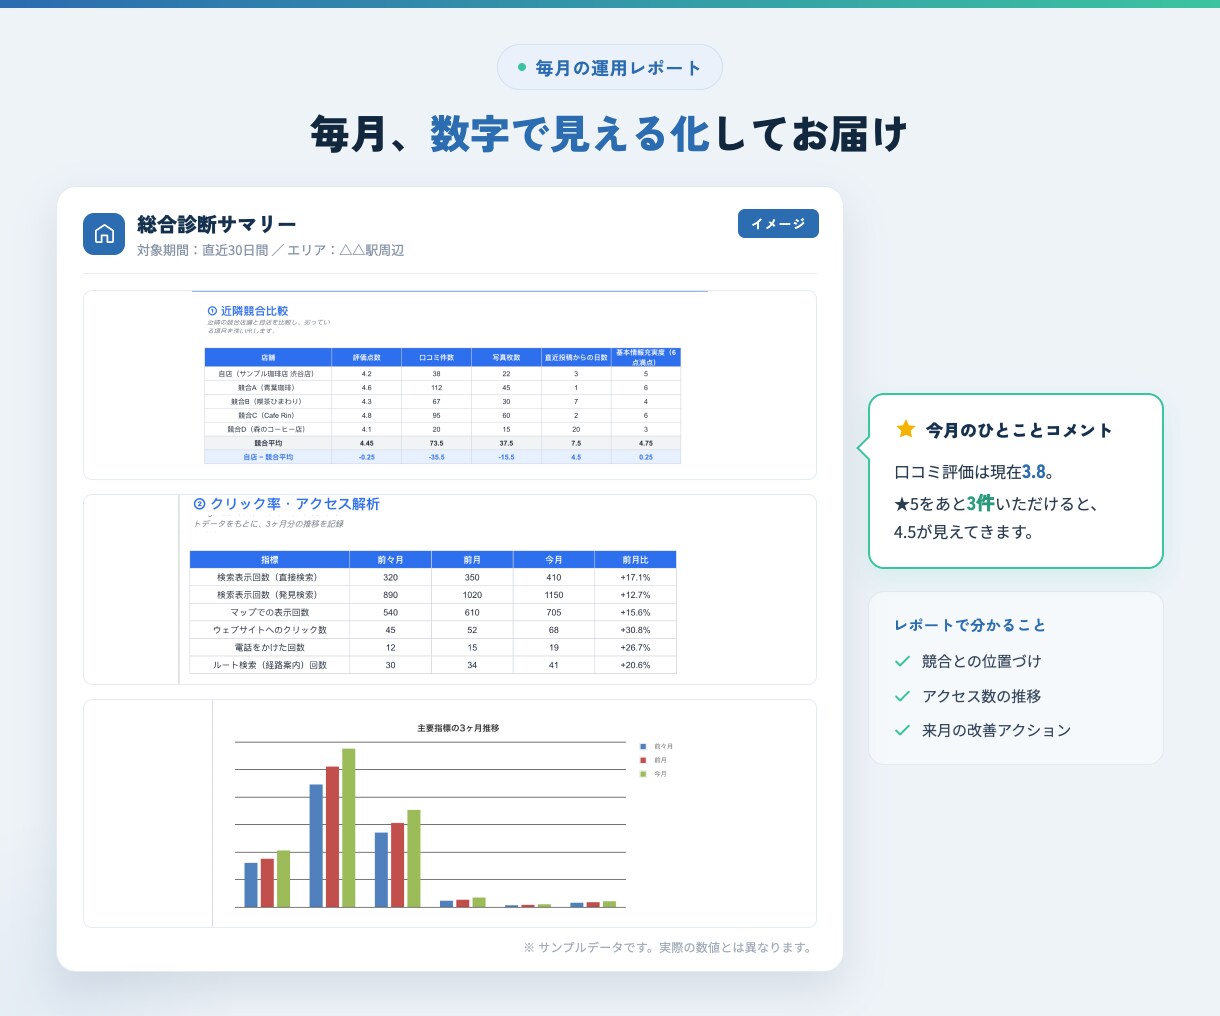Screen dimensions: 1220x1016
Task: Click the マップでの表示回数 row label
Action: 270,612
